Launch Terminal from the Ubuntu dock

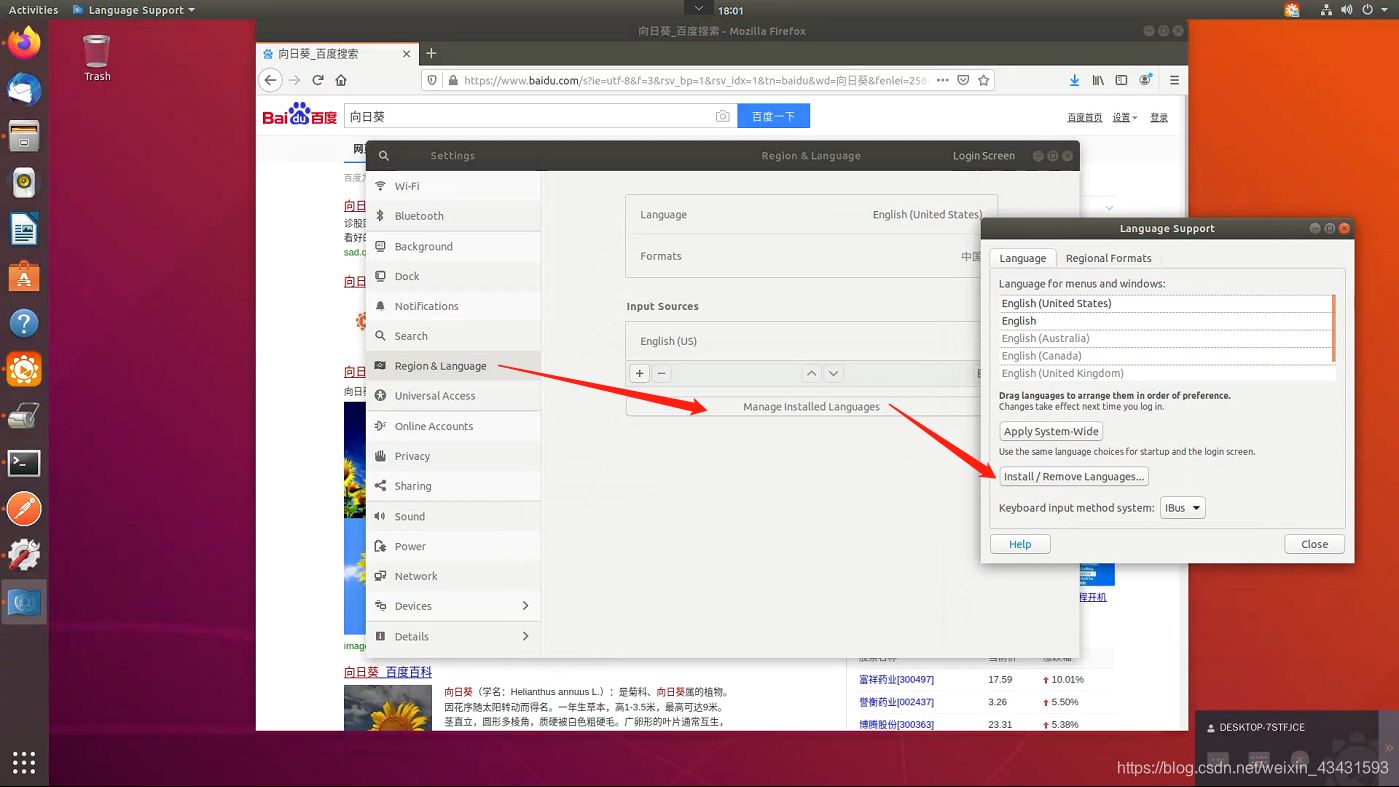coord(24,463)
